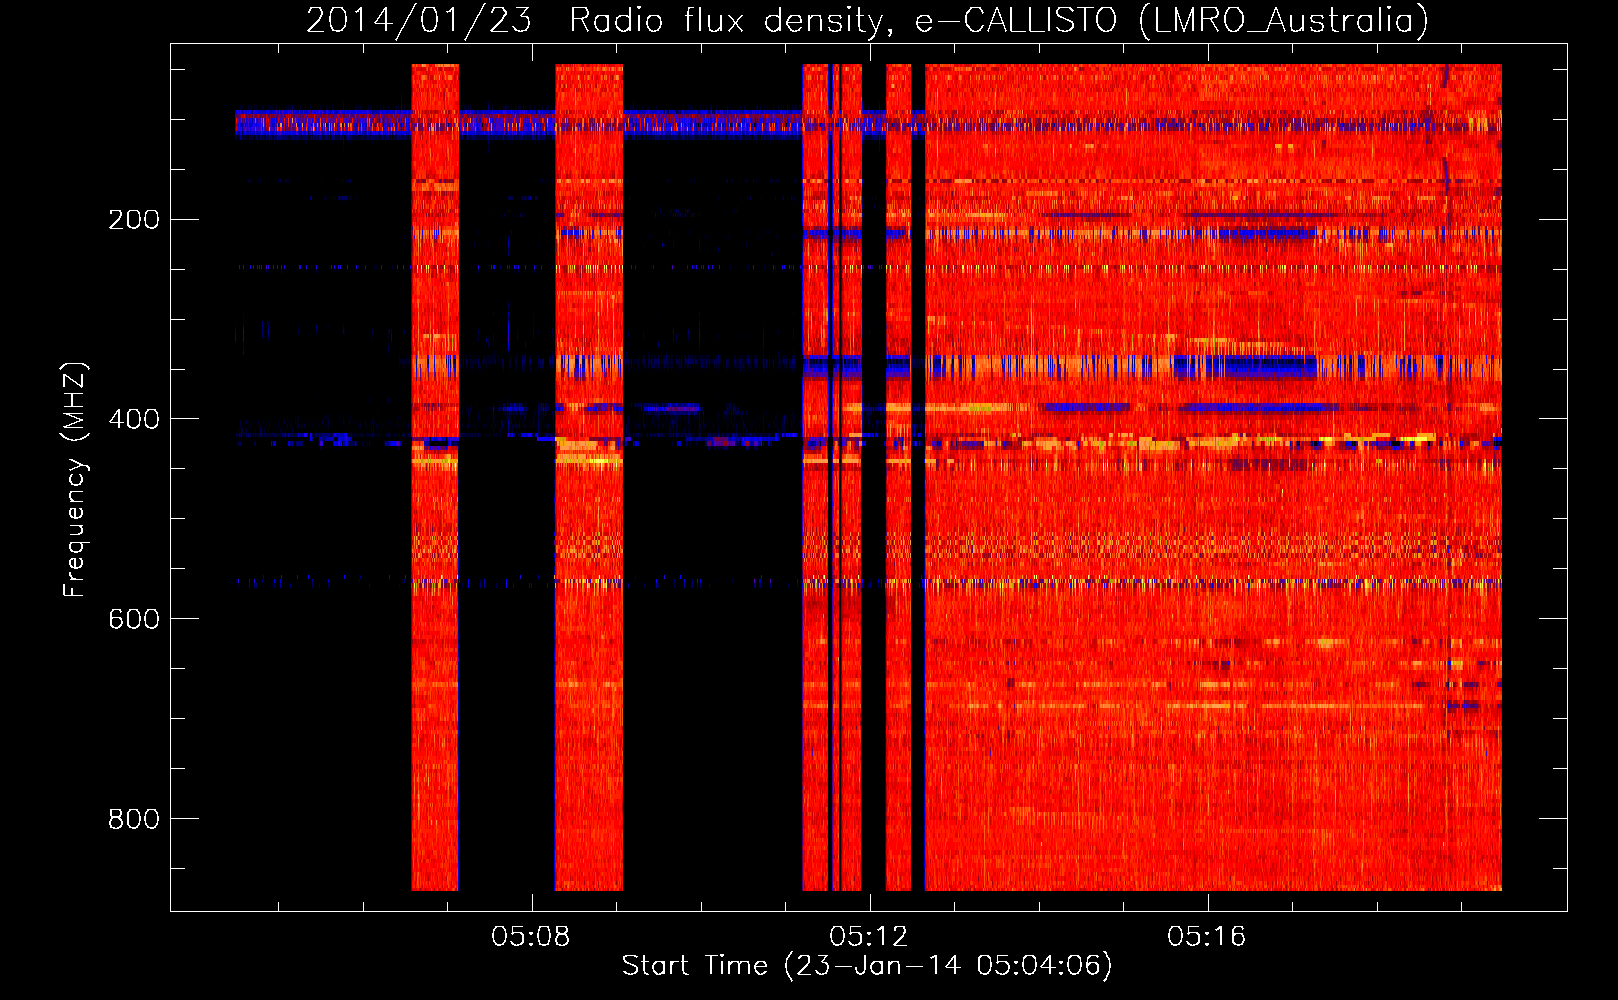
Task: Click the 'Frequency (MHZ)' axis label
Action: coord(75,480)
